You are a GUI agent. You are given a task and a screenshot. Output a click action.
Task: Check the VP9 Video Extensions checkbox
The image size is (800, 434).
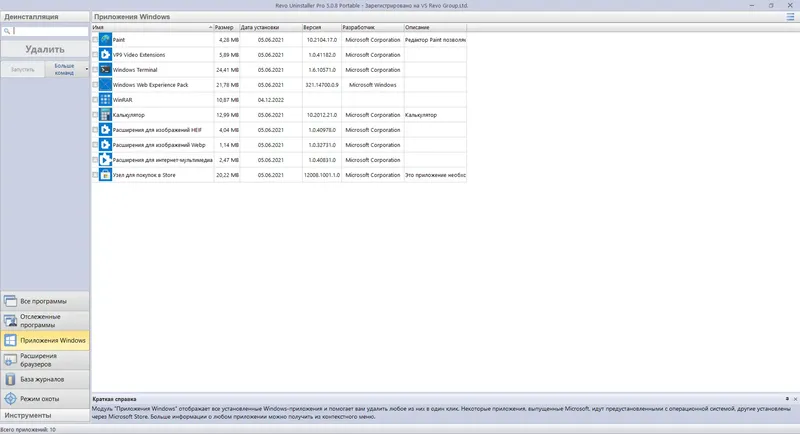[x=95, y=55]
